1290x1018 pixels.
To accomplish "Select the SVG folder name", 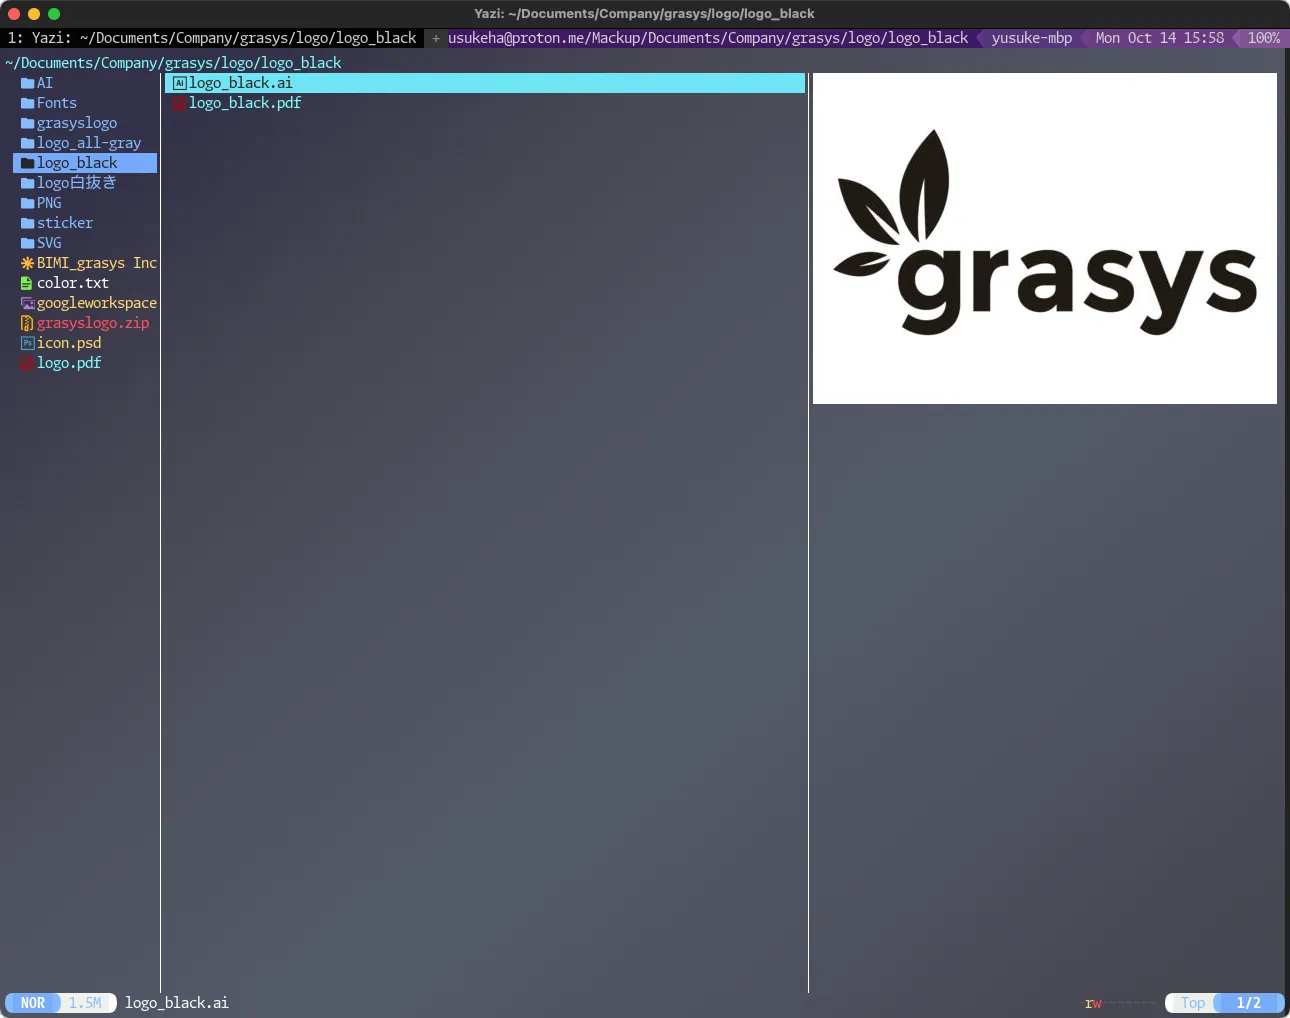I will point(49,243).
